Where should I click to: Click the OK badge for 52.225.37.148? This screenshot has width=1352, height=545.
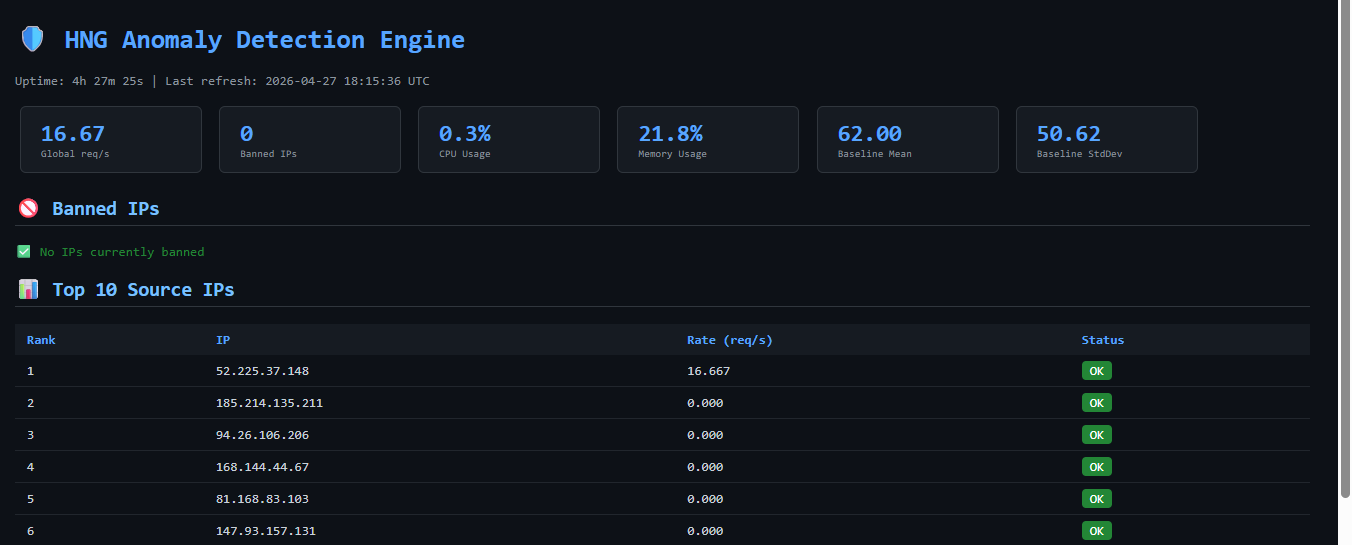1096,371
